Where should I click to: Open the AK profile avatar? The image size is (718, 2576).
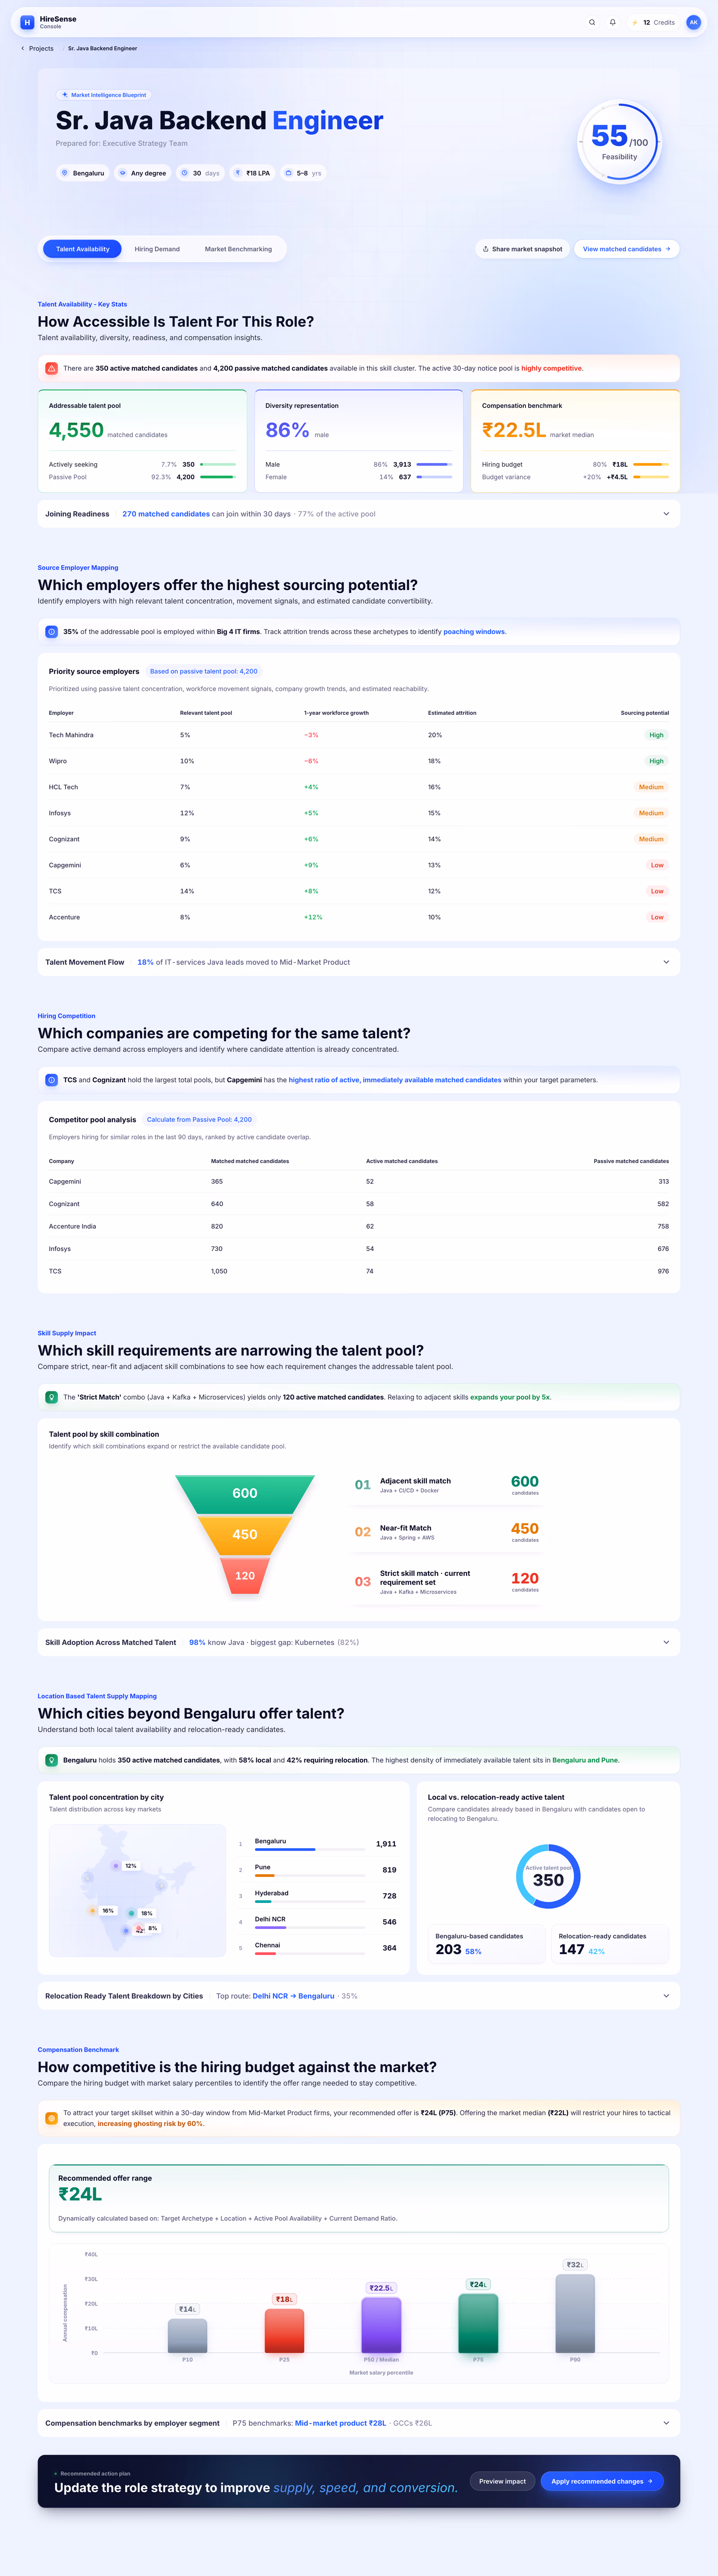(x=693, y=22)
